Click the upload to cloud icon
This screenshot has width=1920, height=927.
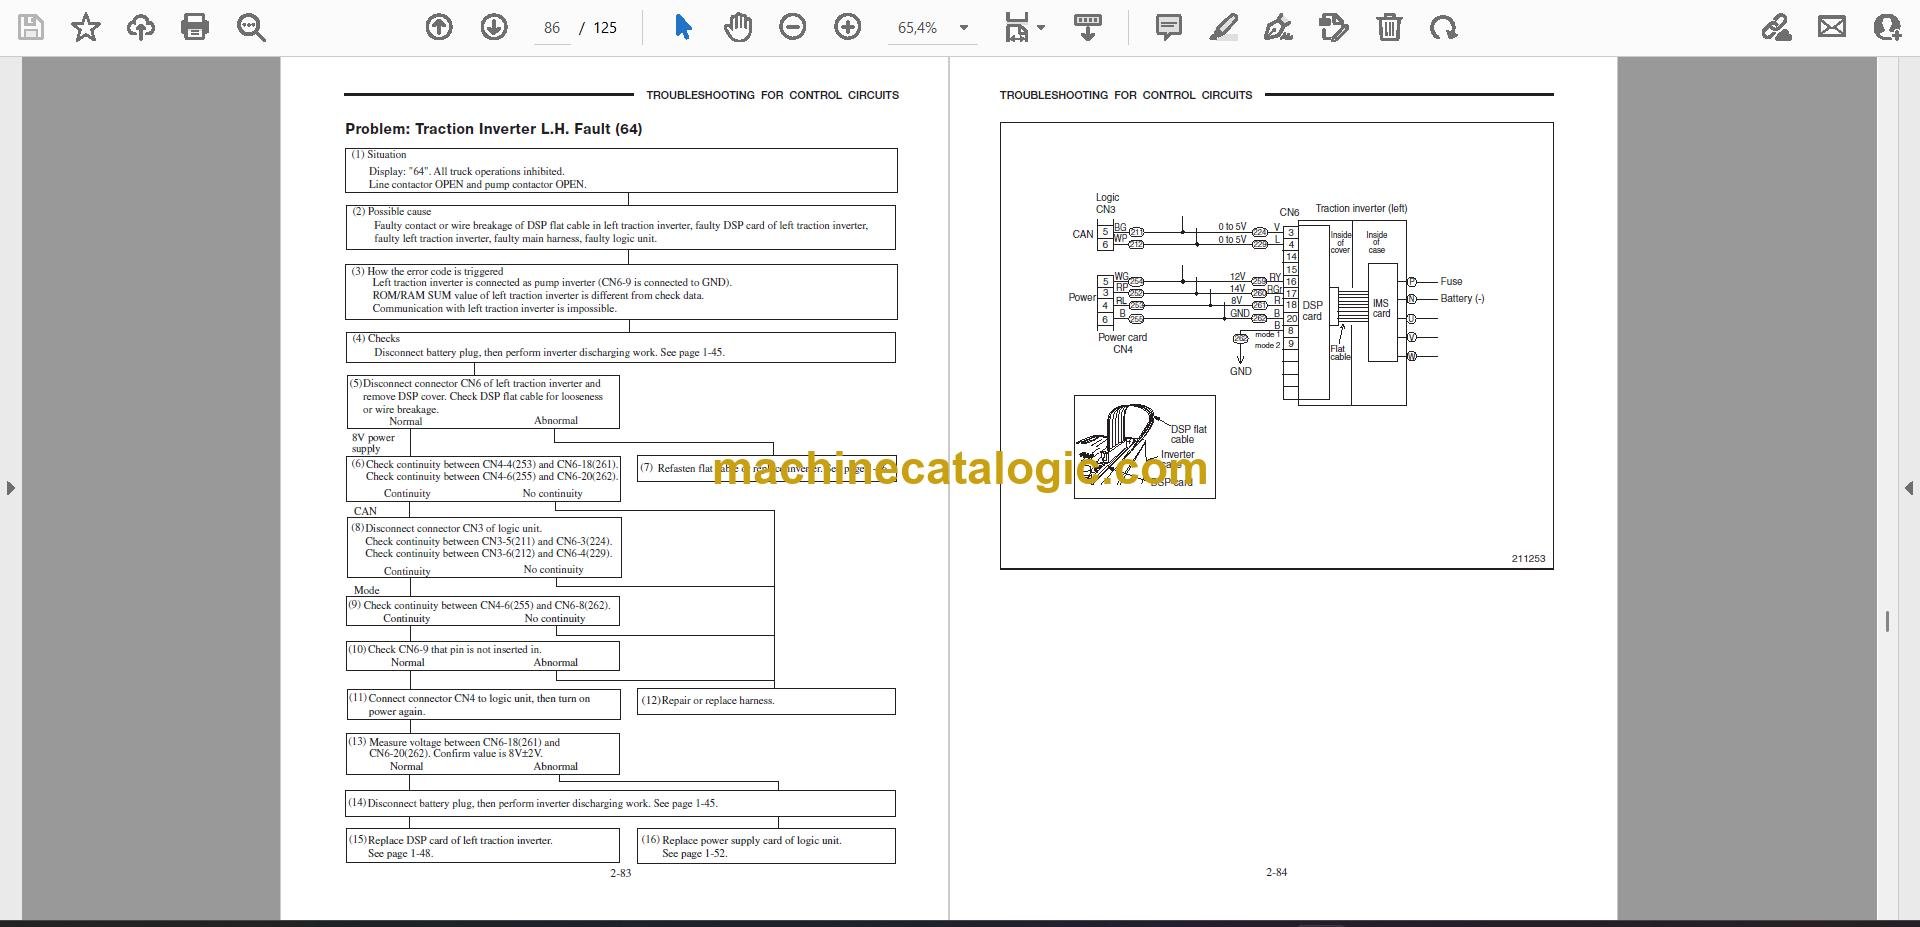tap(141, 27)
